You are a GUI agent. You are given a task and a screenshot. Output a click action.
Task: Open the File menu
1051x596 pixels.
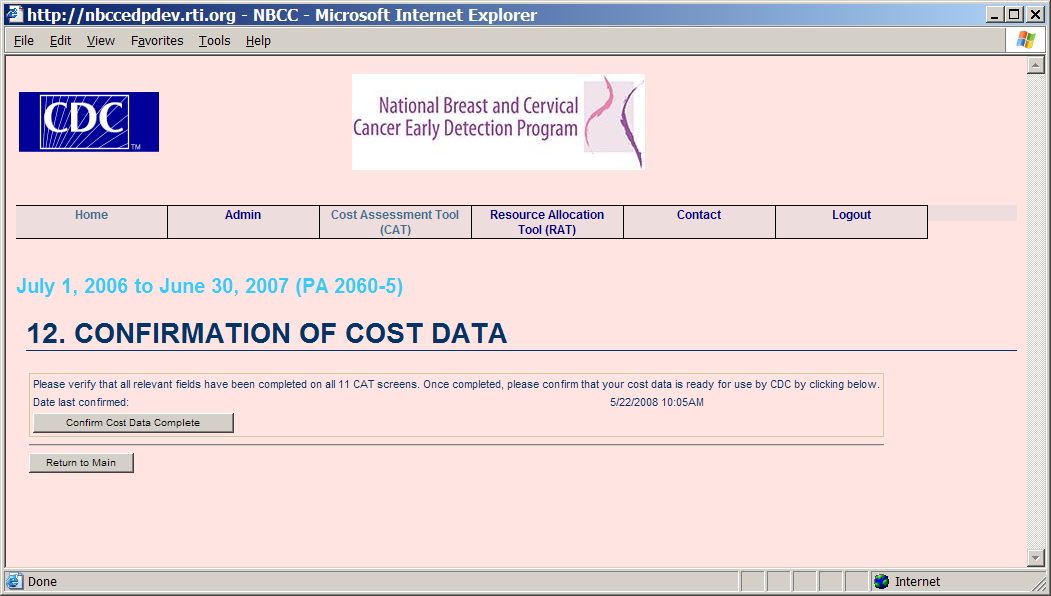click(23, 41)
